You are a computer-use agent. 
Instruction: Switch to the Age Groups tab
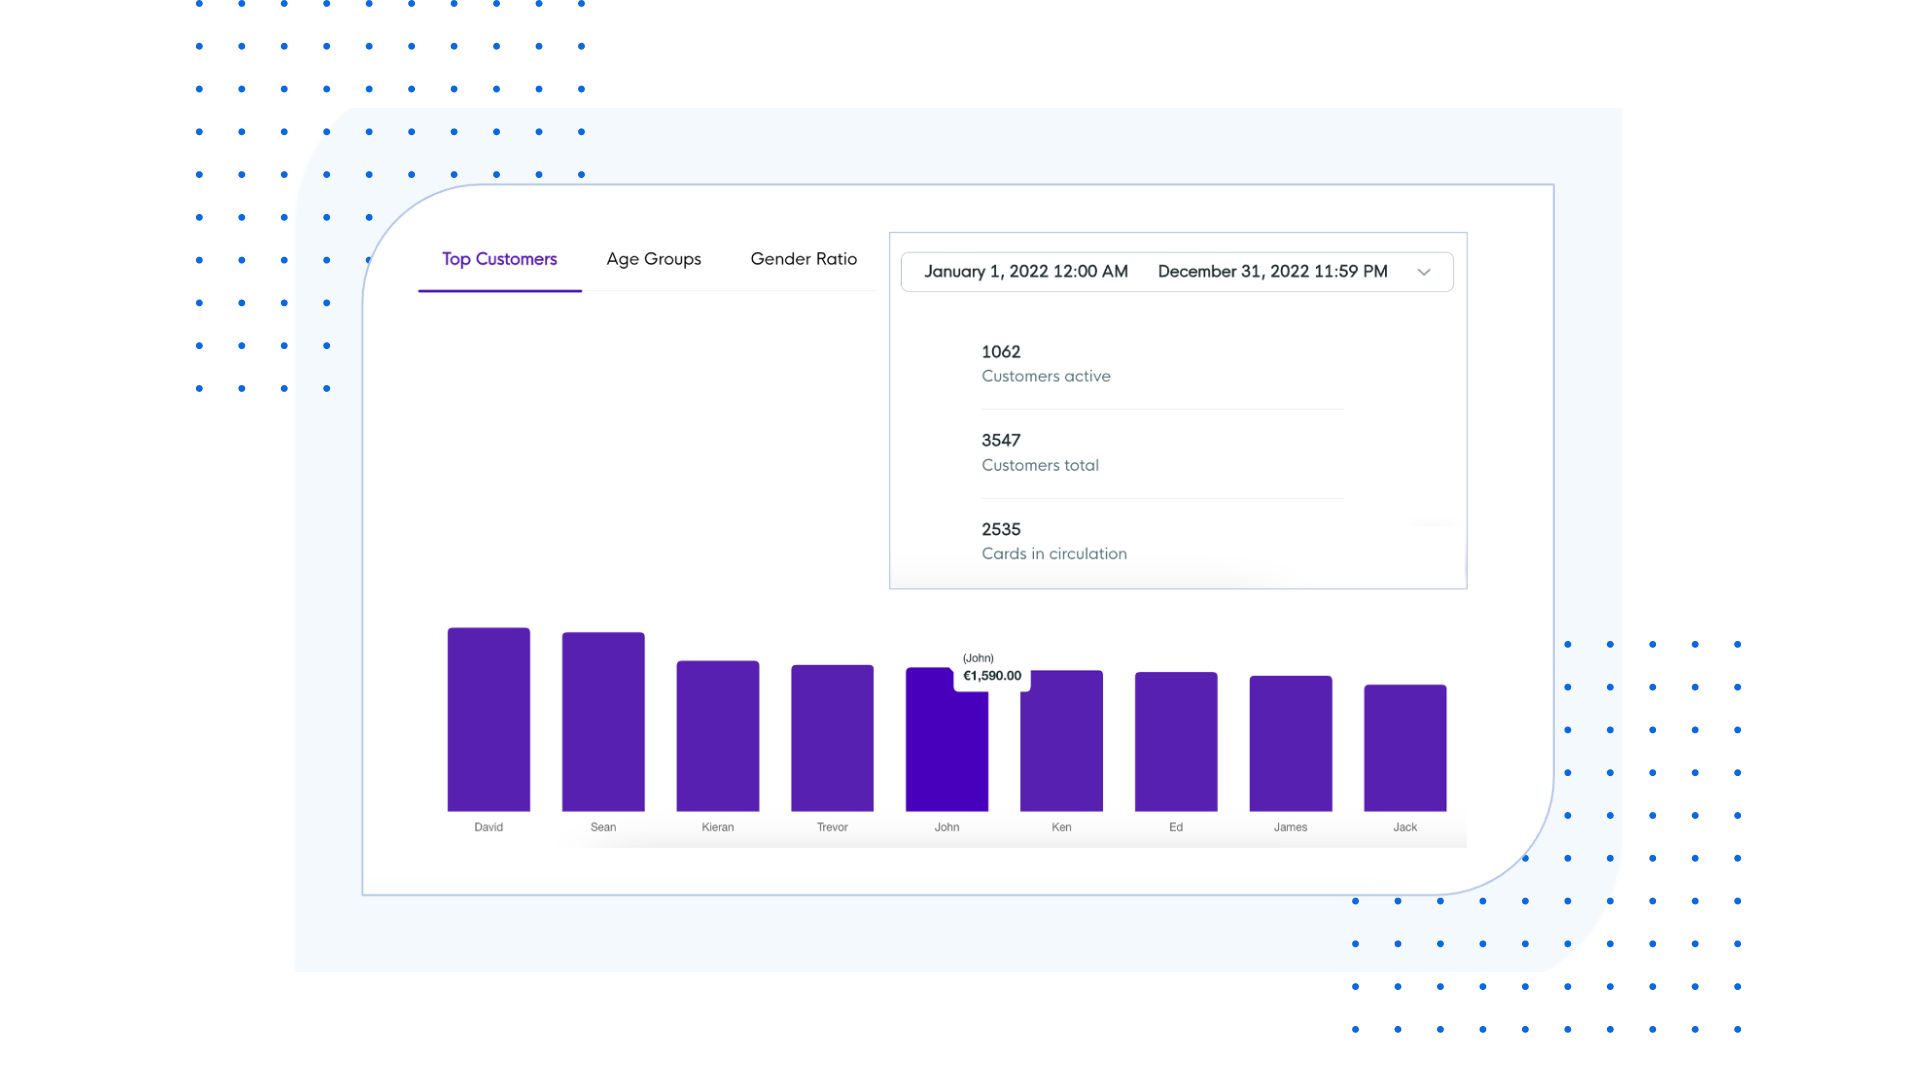tap(654, 259)
